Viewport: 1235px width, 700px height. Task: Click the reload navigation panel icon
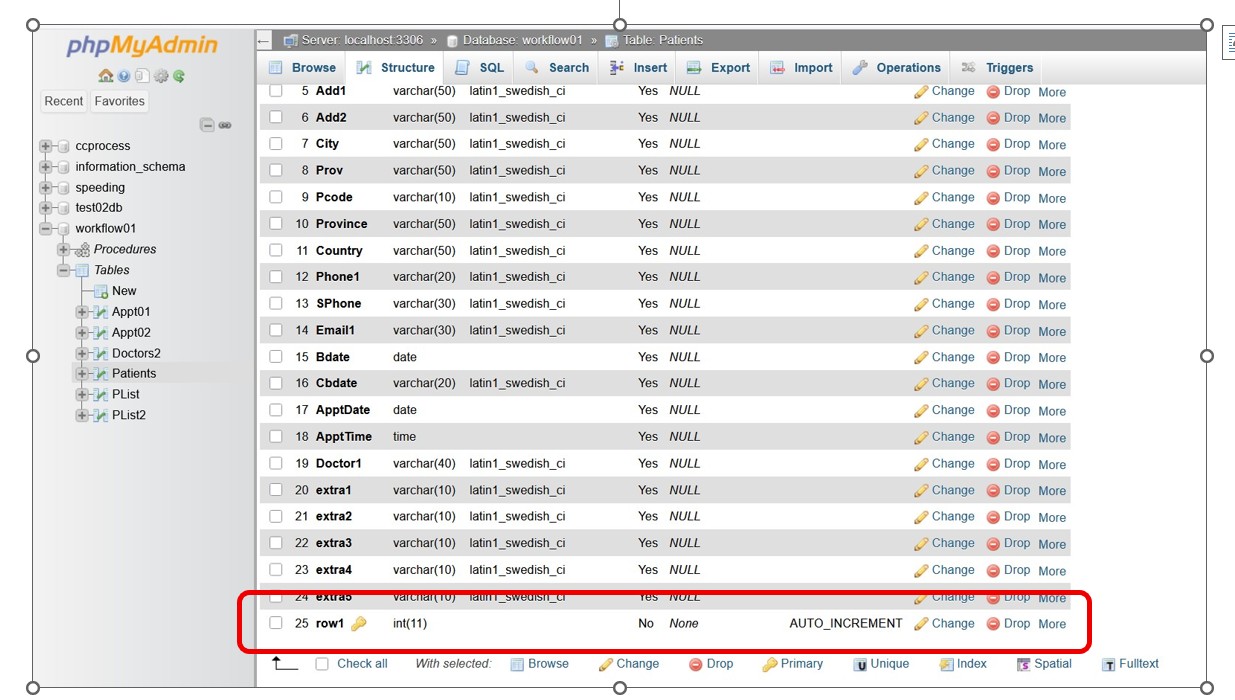179,76
